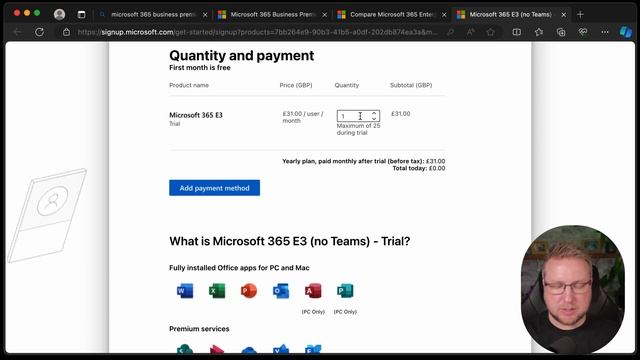Click the First month is free text
The width and height of the screenshot is (640, 360).
click(x=200, y=68)
